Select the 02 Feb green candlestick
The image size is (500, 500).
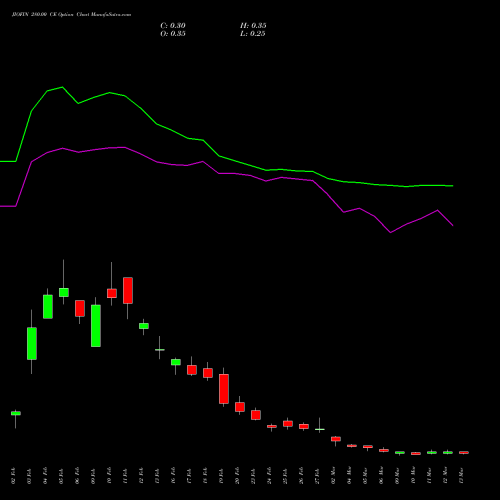[16, 413]
